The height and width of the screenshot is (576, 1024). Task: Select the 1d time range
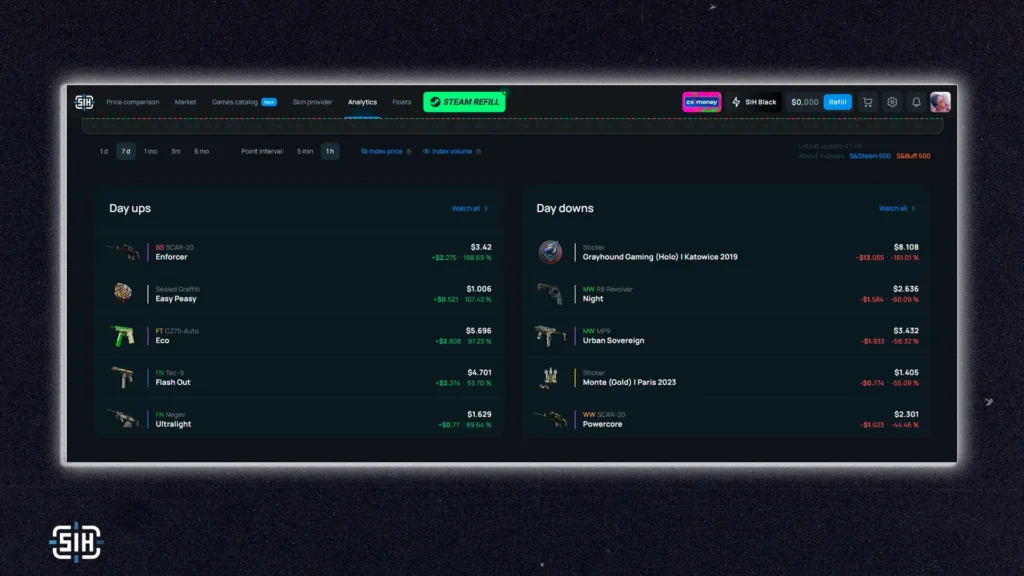[x=104, y=152]
